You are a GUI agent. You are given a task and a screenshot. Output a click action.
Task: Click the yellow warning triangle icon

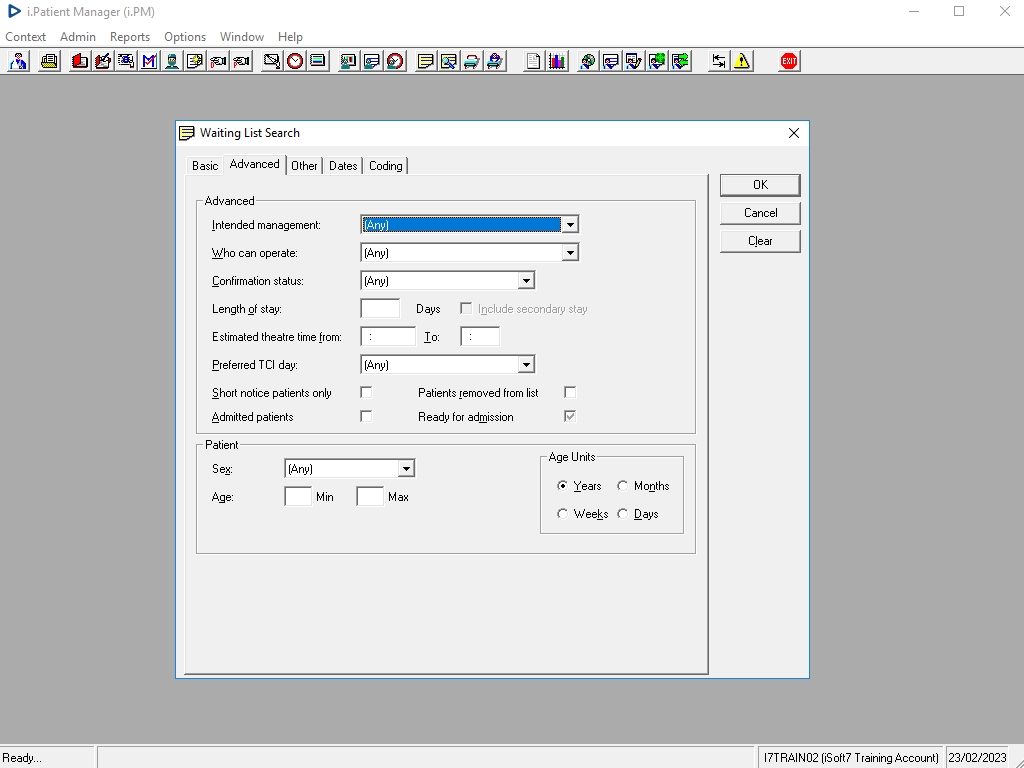(x=742, y=61)
